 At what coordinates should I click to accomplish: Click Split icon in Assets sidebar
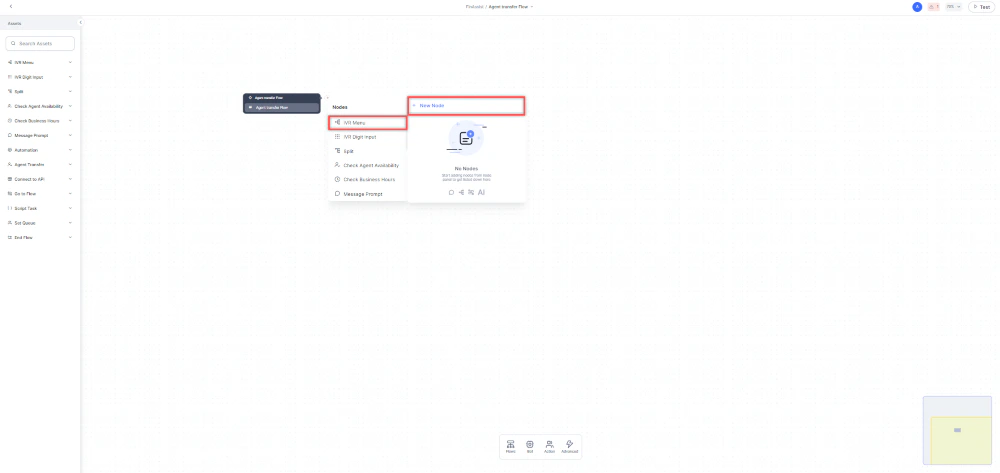pyautogui.click(x=10, y=92)
